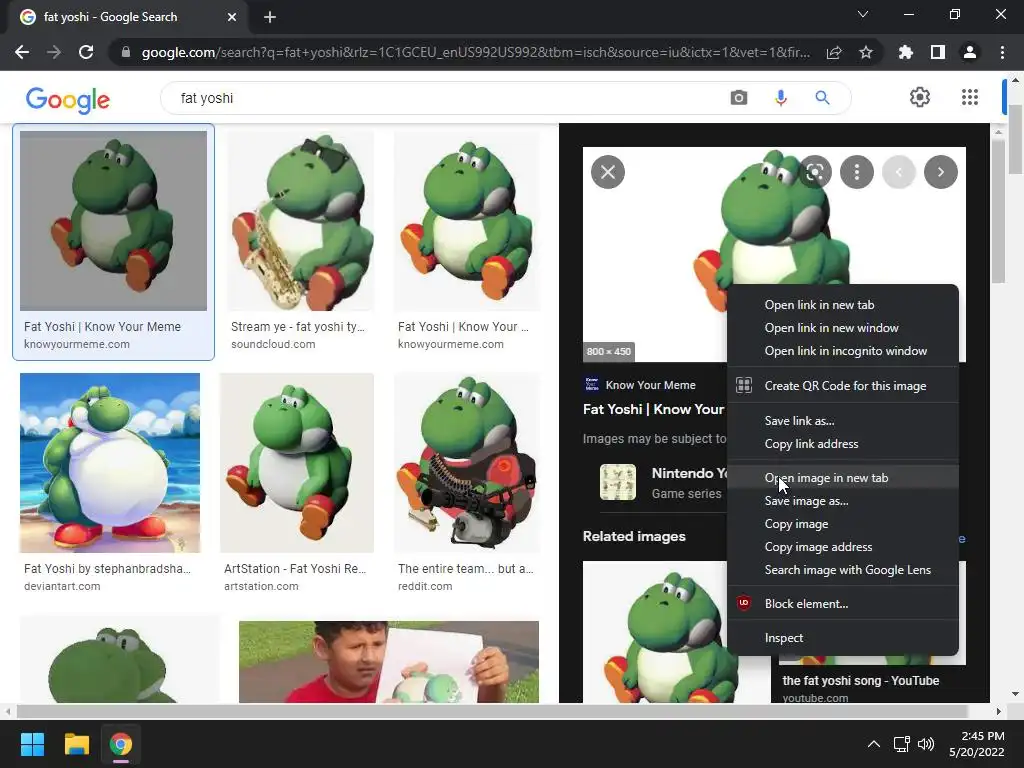The image size is (1024, 768).
Task: Click Know Your Meme source link
Action: coord(641,385)
